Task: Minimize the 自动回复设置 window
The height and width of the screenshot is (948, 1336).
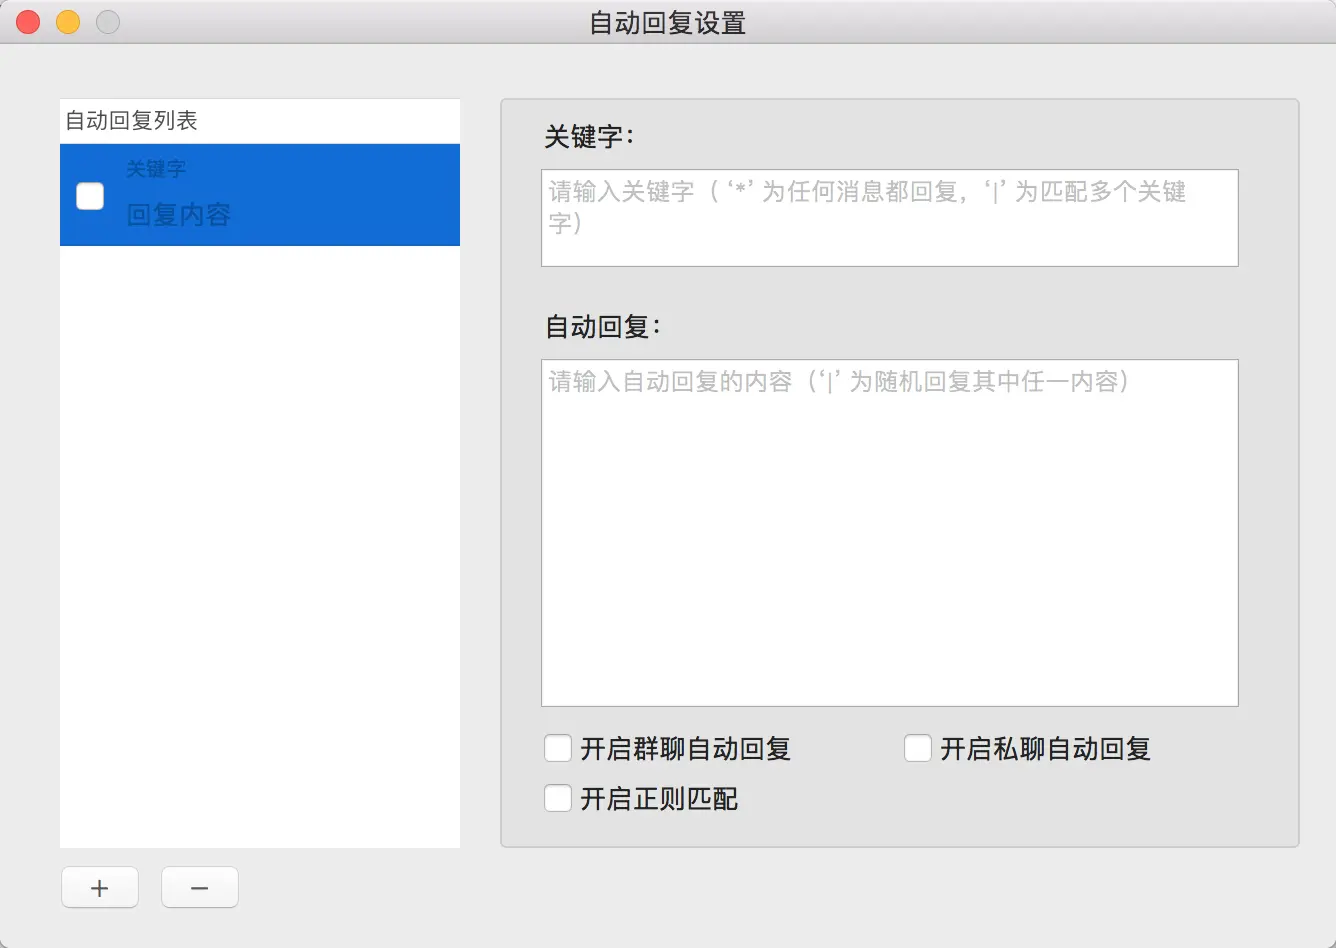Action: tap(68, 22)
